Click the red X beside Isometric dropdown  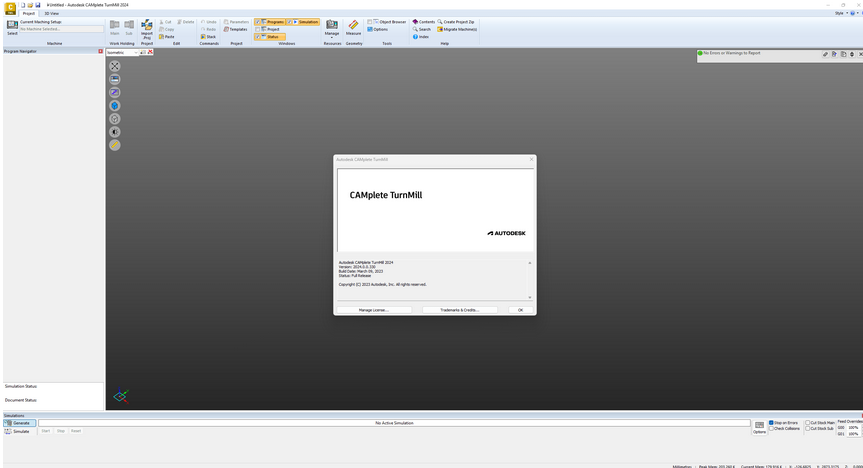pyautogui.click(x=150, y=52)
